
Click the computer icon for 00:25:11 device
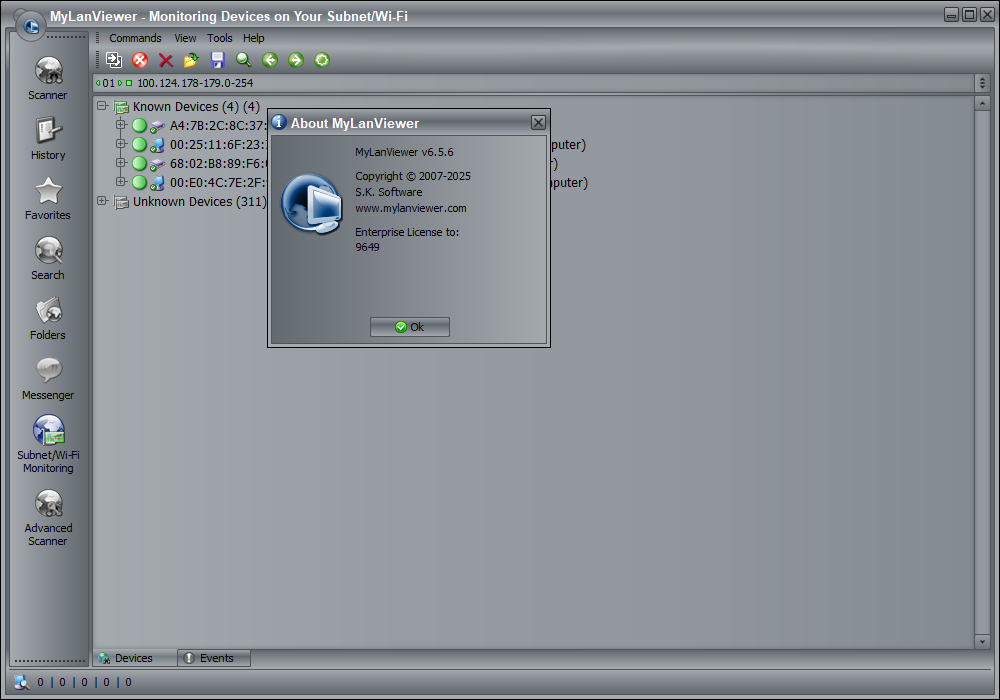tap(157, 145)
